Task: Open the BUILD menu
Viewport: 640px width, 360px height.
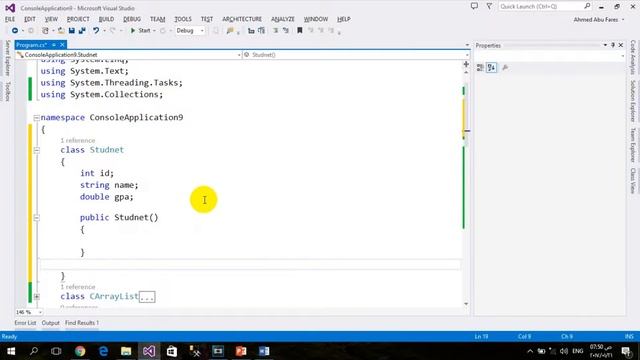Action: pos(106,19)
